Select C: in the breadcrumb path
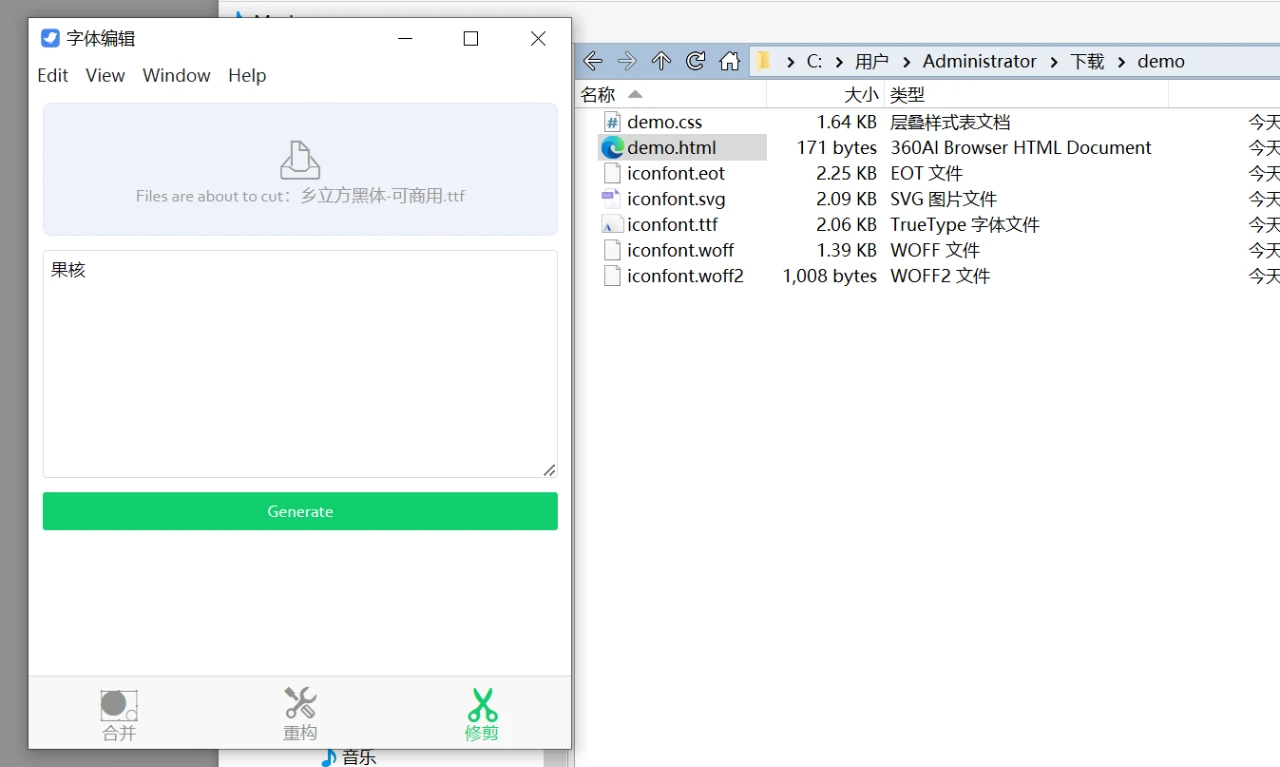 coord(815,61)
